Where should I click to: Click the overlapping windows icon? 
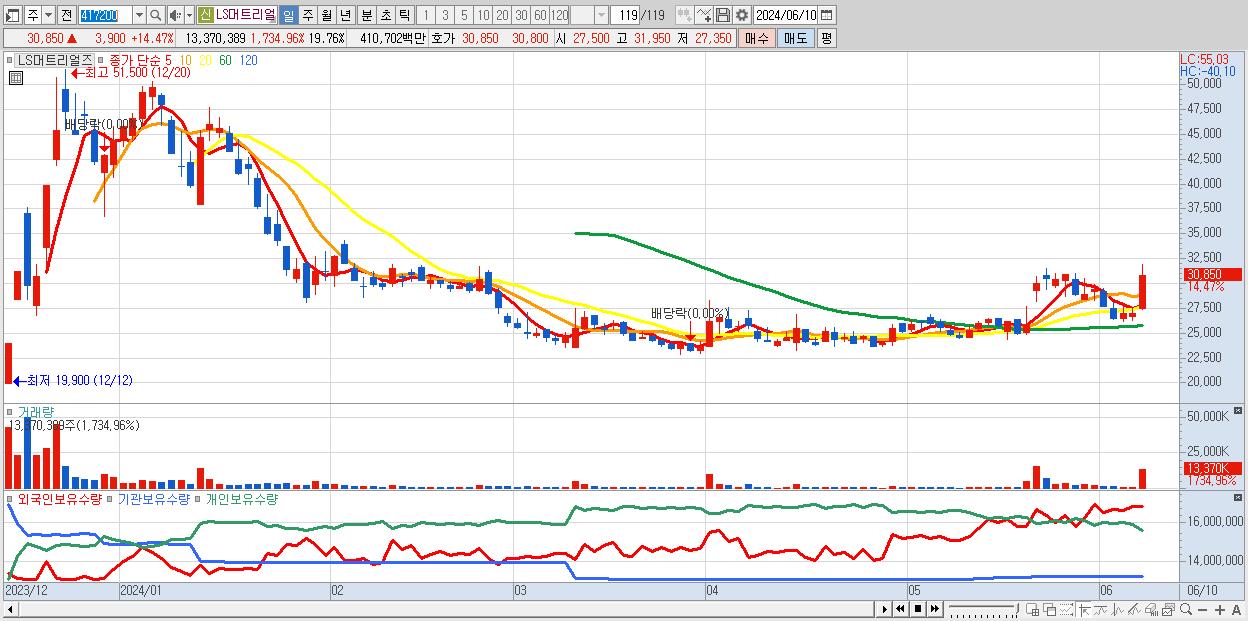(1050, 609)
